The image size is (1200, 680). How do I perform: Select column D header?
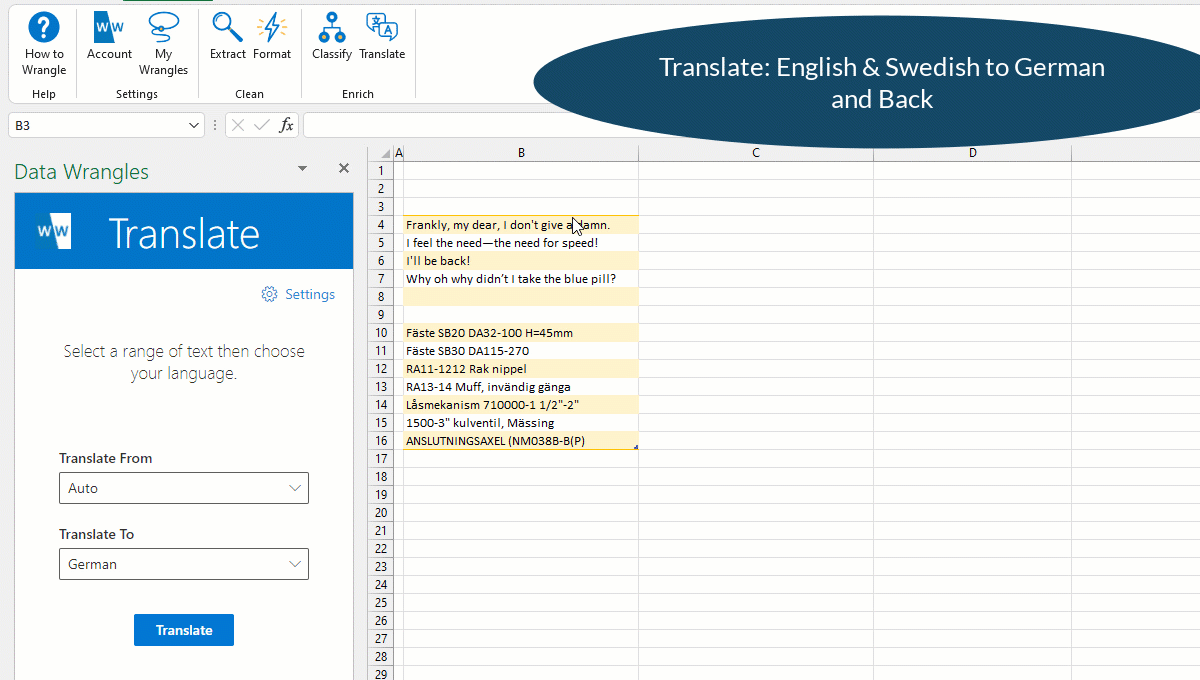pos(972,153)
